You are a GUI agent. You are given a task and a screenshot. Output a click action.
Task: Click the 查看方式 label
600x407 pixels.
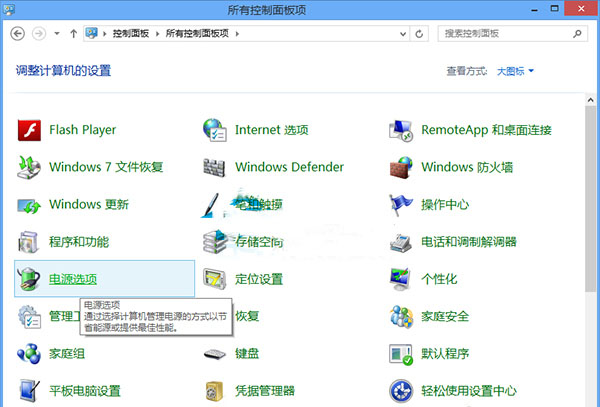pyautogui.click(x=466, y=71)
